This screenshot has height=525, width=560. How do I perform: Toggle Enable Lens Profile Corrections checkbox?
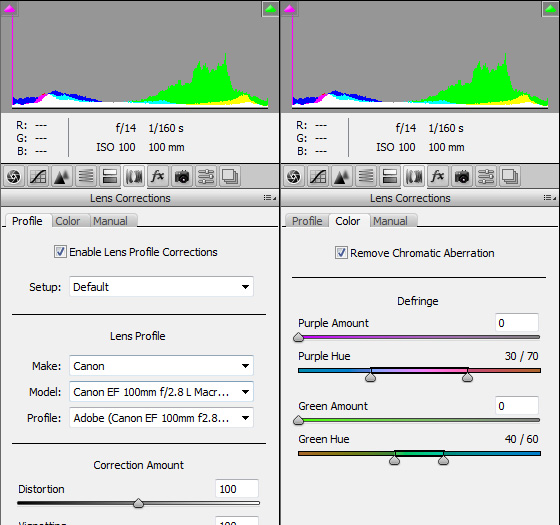[x=60, y=252]
